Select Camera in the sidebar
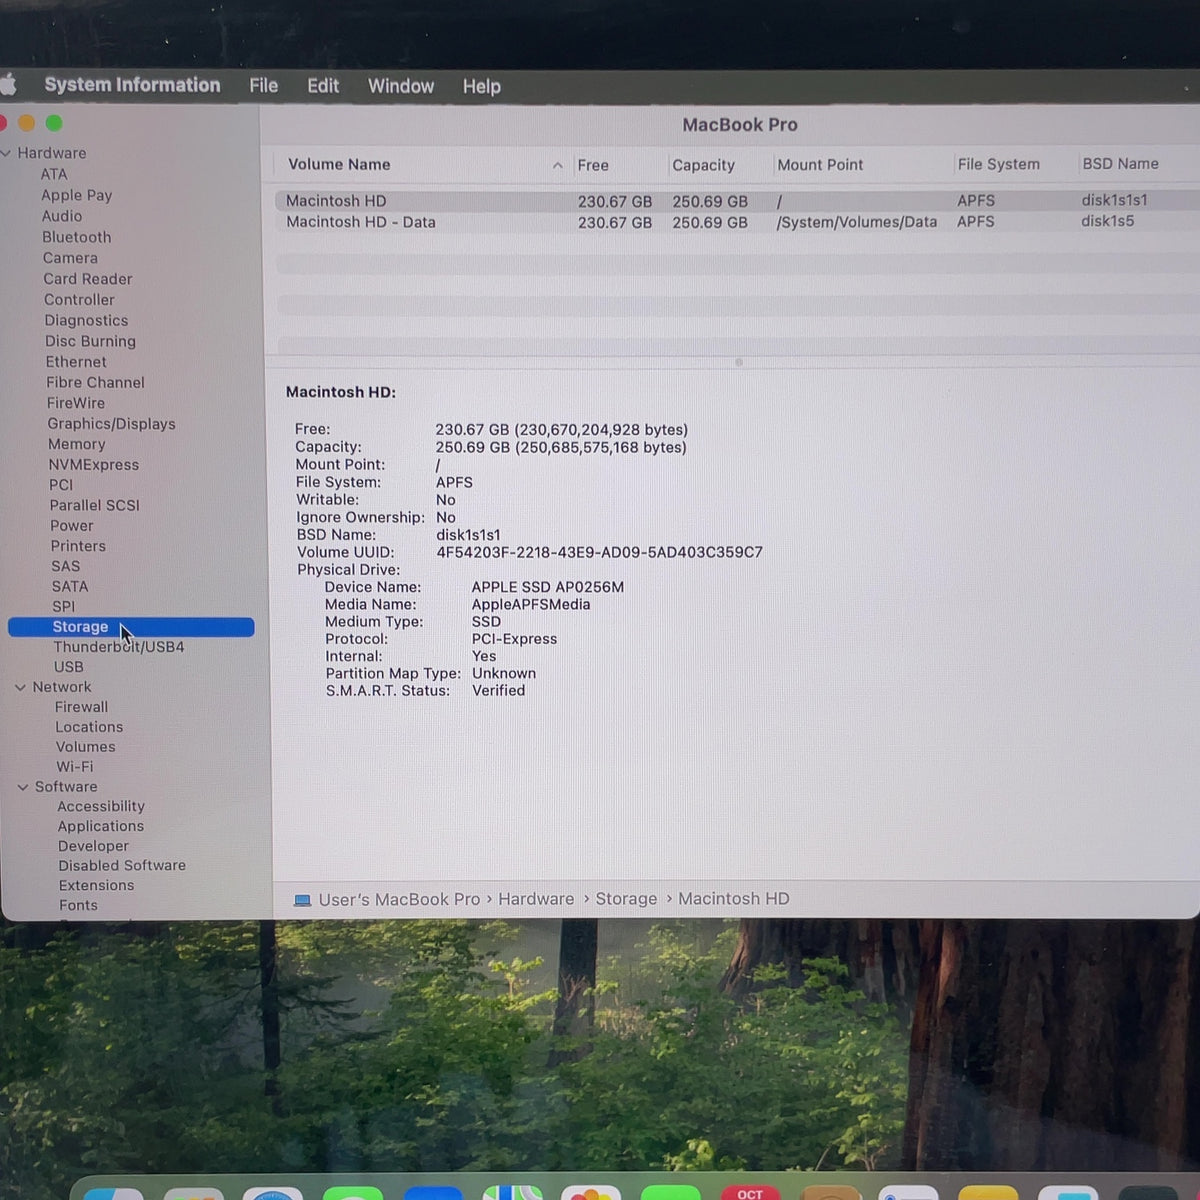Image resolution: width=1200 pixels, height=1200 pixels. click(70, 258)
